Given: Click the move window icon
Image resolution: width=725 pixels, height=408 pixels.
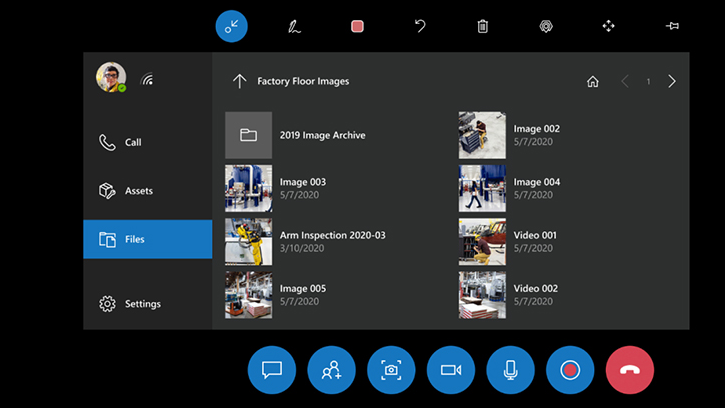Looking at the screenshot, I should pos(608,26).
